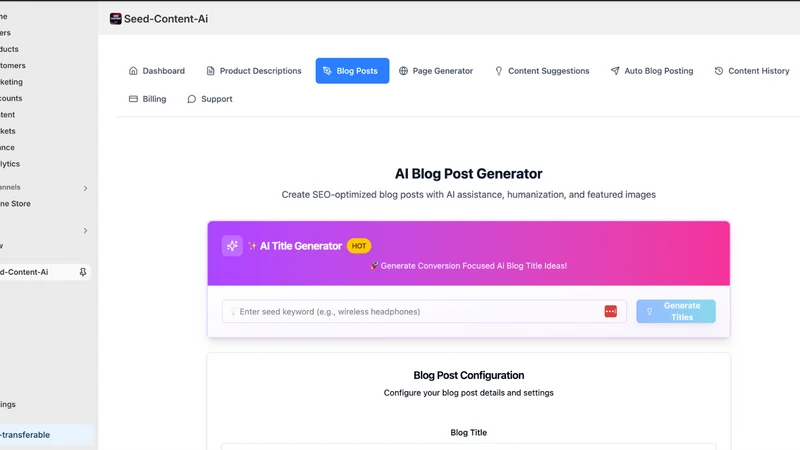Open Settings in the sidebar

(8, 404)
